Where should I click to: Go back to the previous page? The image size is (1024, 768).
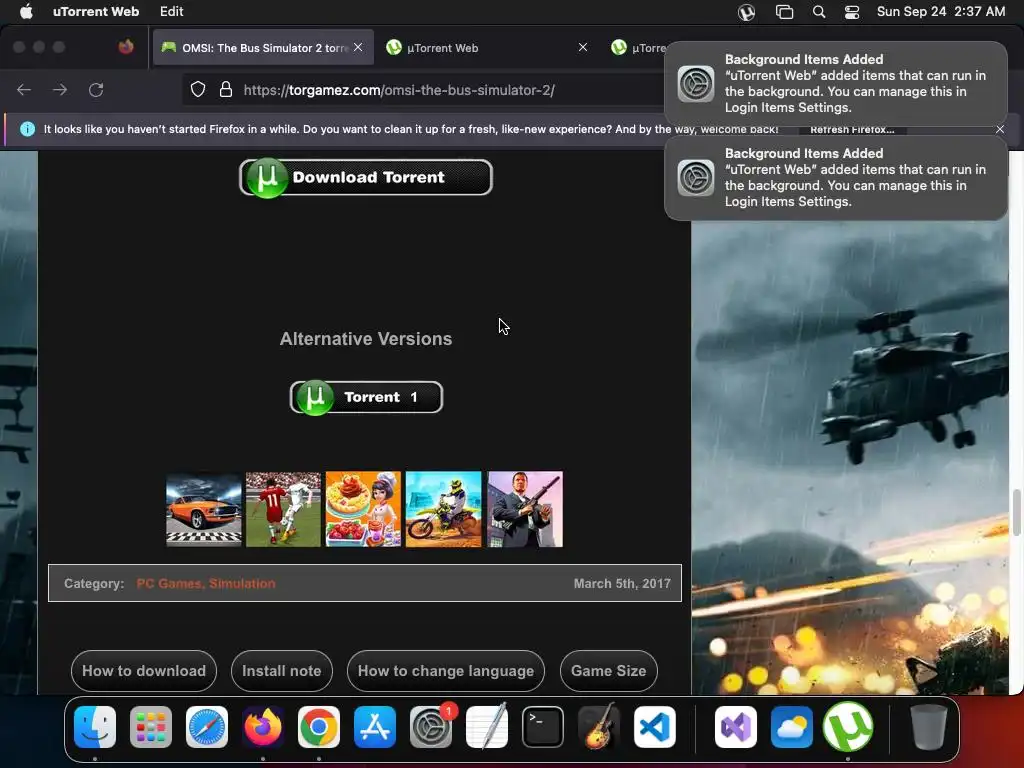[x=24, y=90]
